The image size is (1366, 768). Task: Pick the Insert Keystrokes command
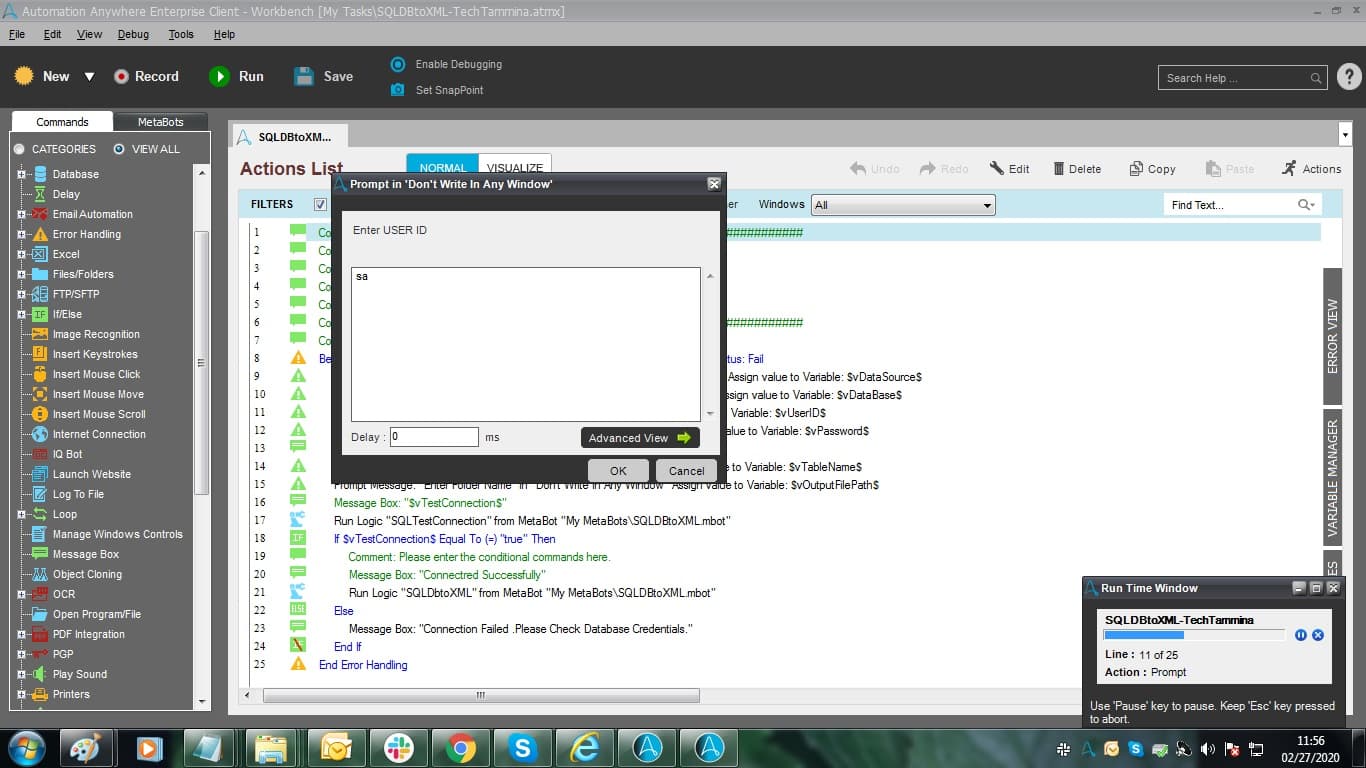click(95, 354)
